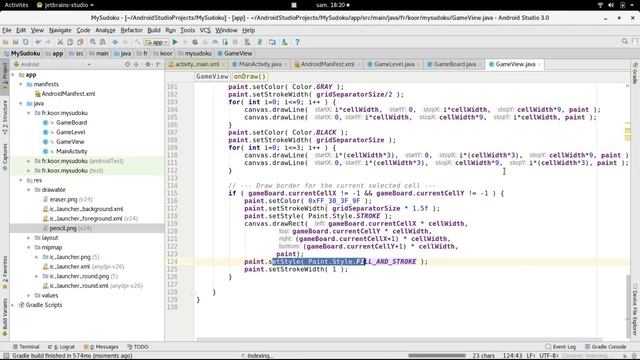Click the Sync/refresh toolbar icon
Image resolution: width=640 pixels, height=360 pixels.
pos(25,42)
